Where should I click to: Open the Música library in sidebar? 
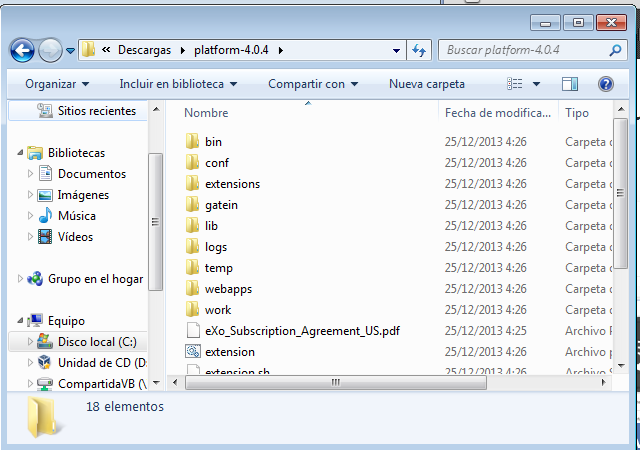coord(76,216)
